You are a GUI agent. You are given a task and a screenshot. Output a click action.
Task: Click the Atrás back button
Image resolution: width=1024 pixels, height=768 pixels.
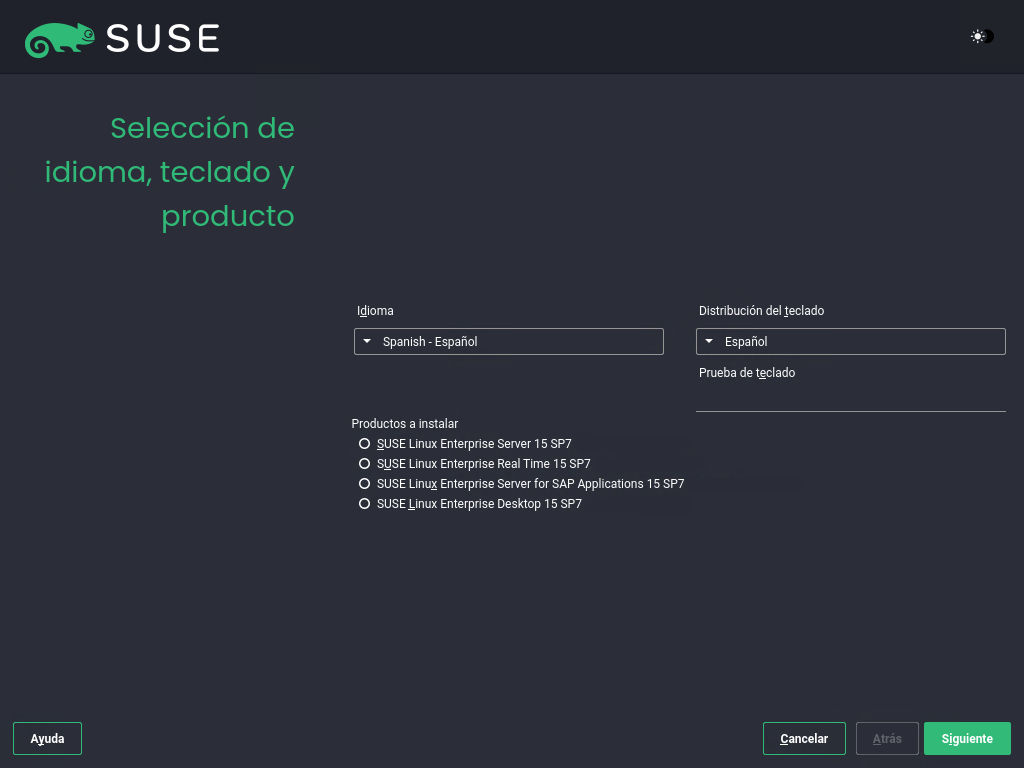click(887, 739)
